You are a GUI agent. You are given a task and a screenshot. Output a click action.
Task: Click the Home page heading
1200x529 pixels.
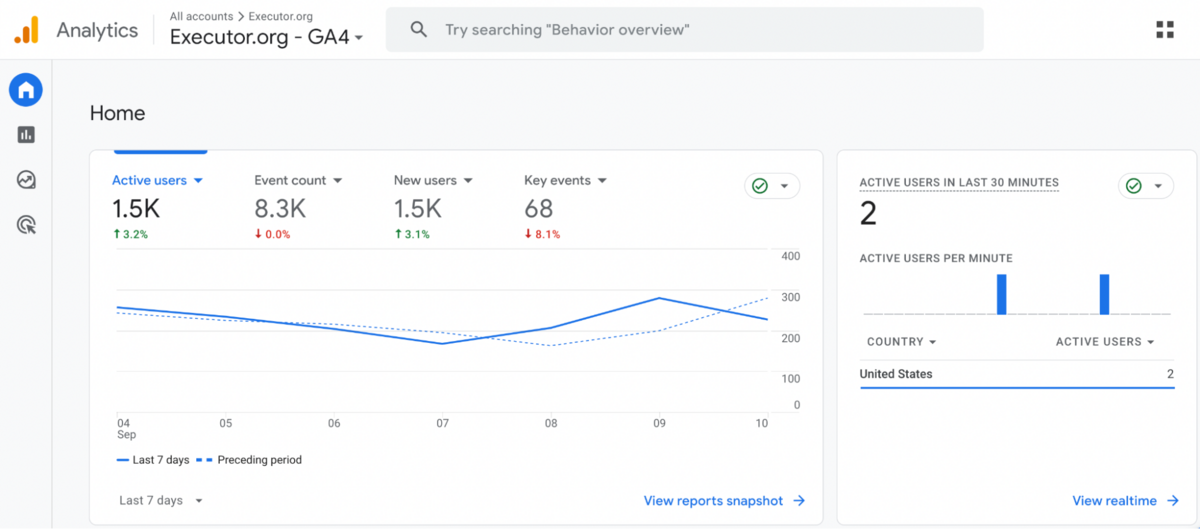[x=117, y=113]
